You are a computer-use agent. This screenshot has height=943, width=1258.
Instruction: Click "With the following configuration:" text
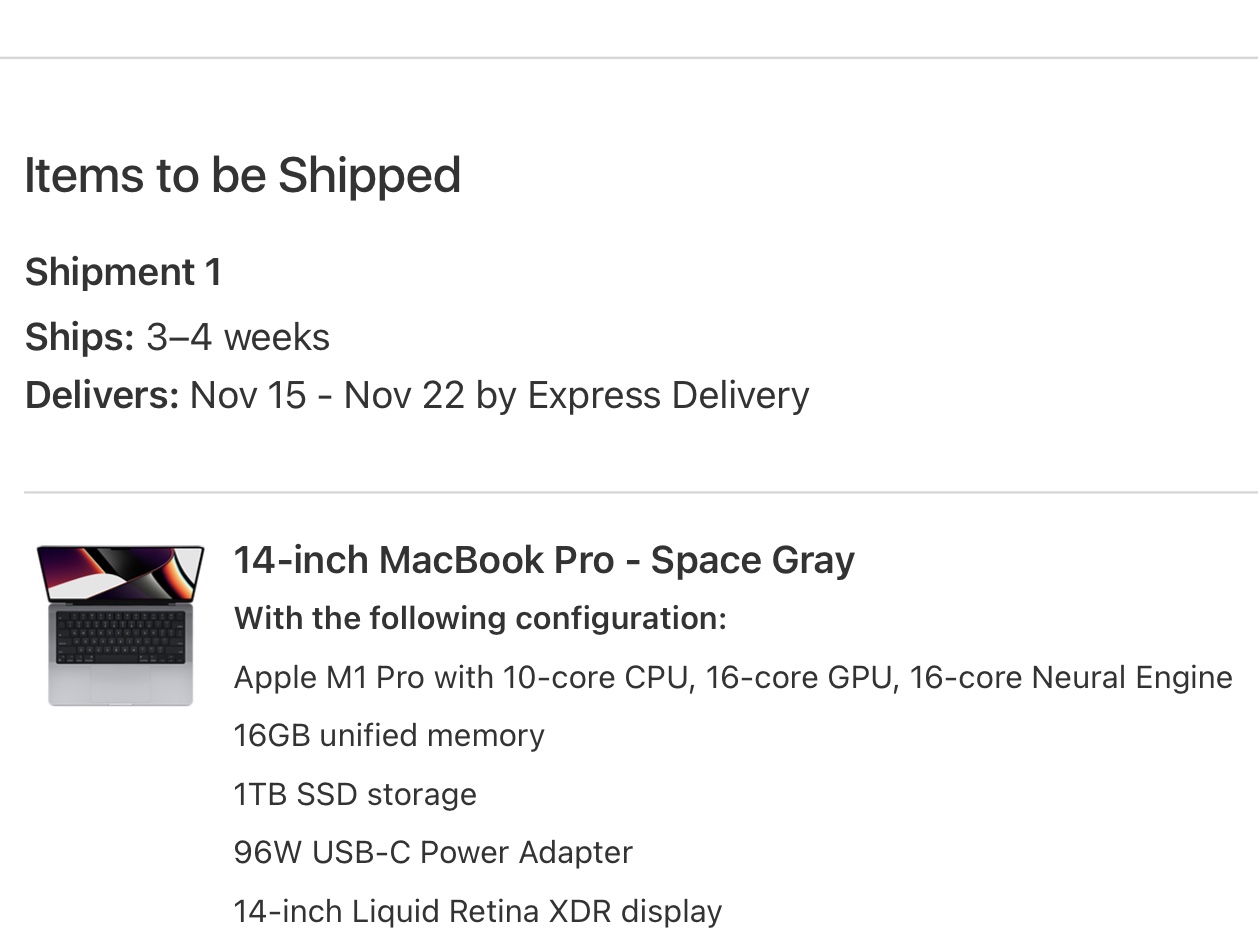480,619
